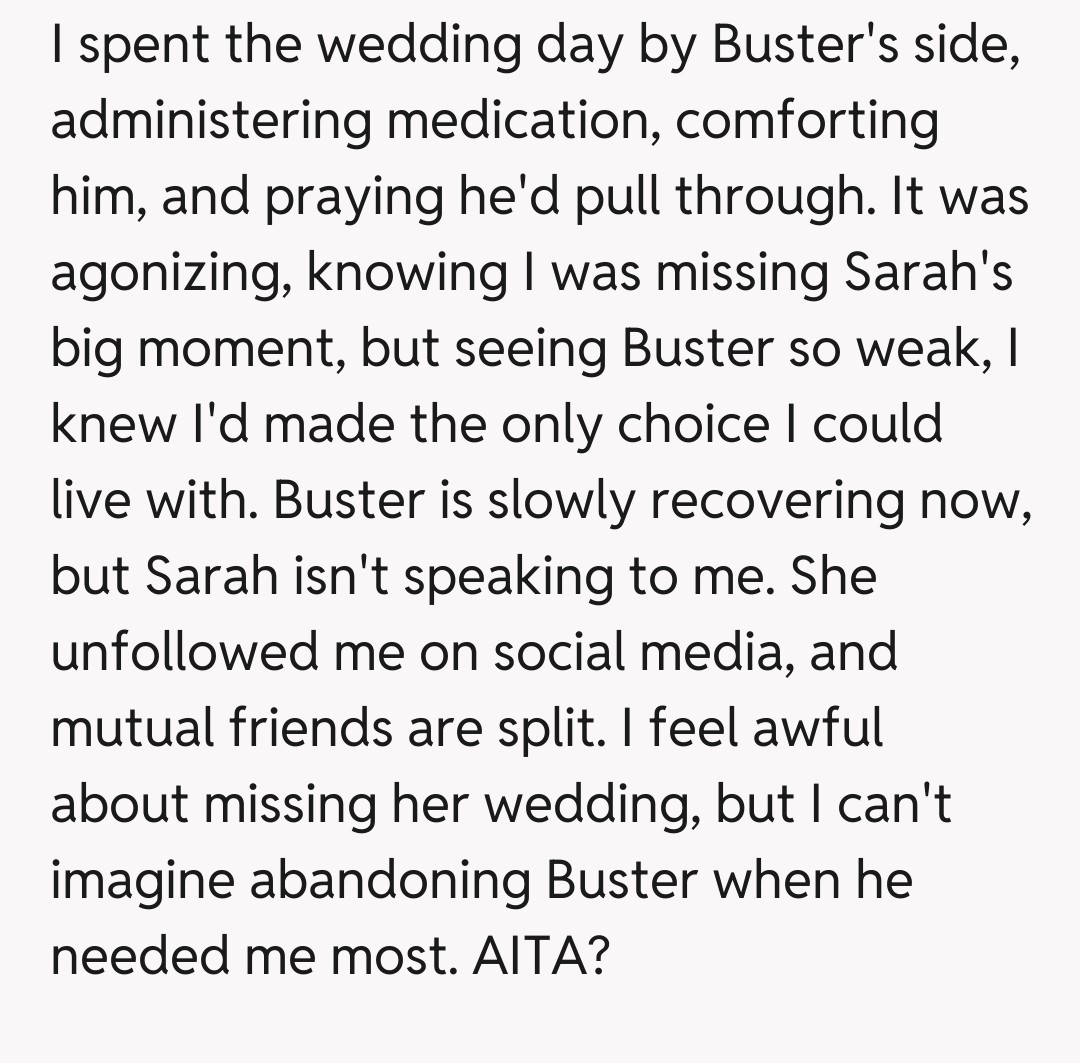Click the word "abandoning" in the post
The image size is (1080, 1063).
point(391,880)
